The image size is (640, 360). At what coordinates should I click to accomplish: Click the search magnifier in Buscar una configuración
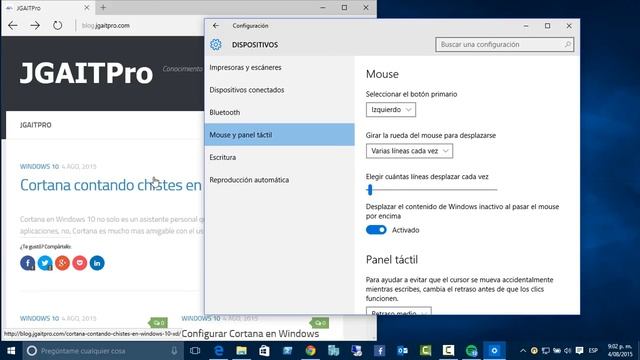(x=568, y=44)
